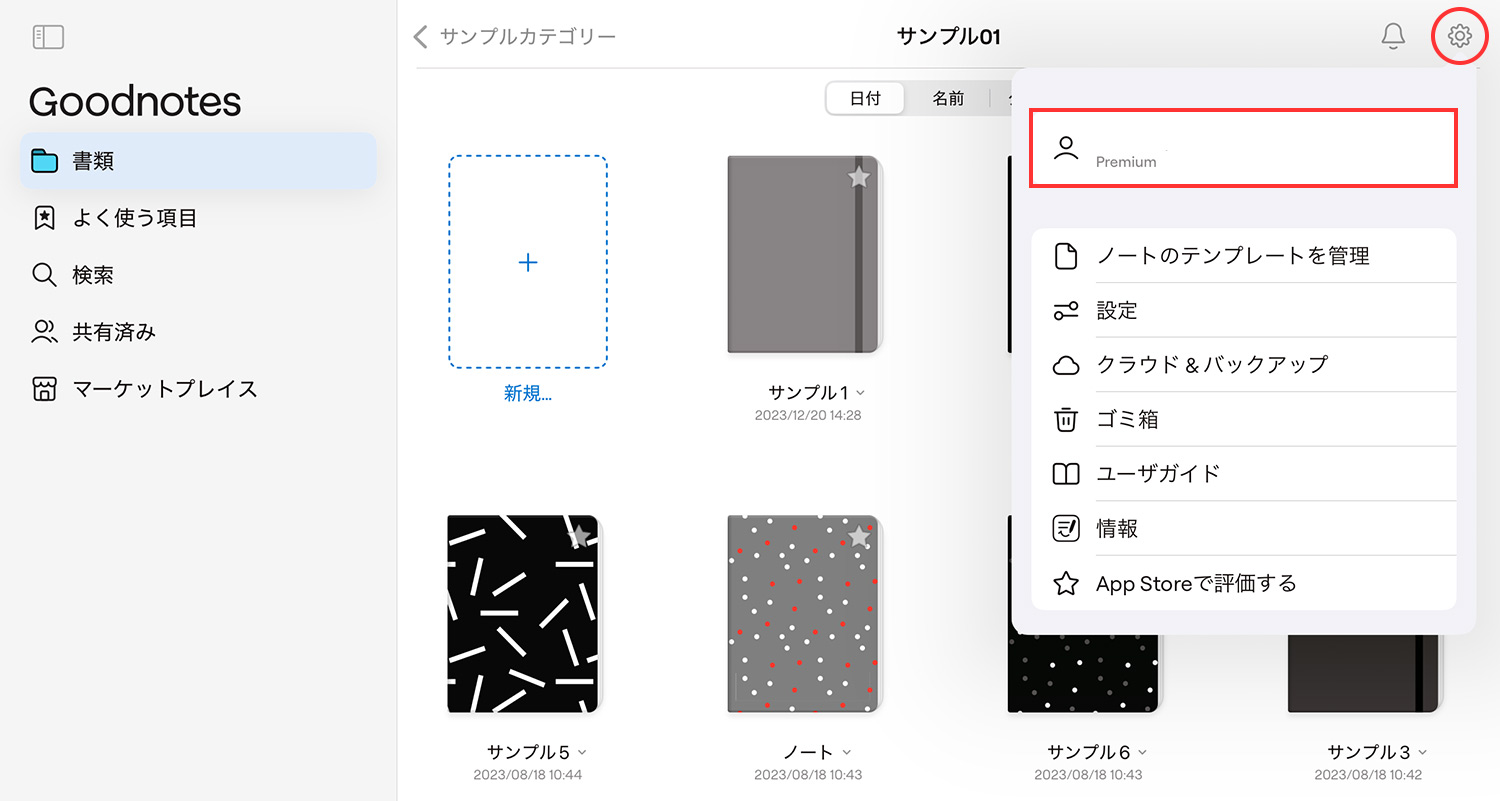Open the サンプル6 notebook cover
The width and height of the screenshot is (1500, 801).
[1084, 672]
